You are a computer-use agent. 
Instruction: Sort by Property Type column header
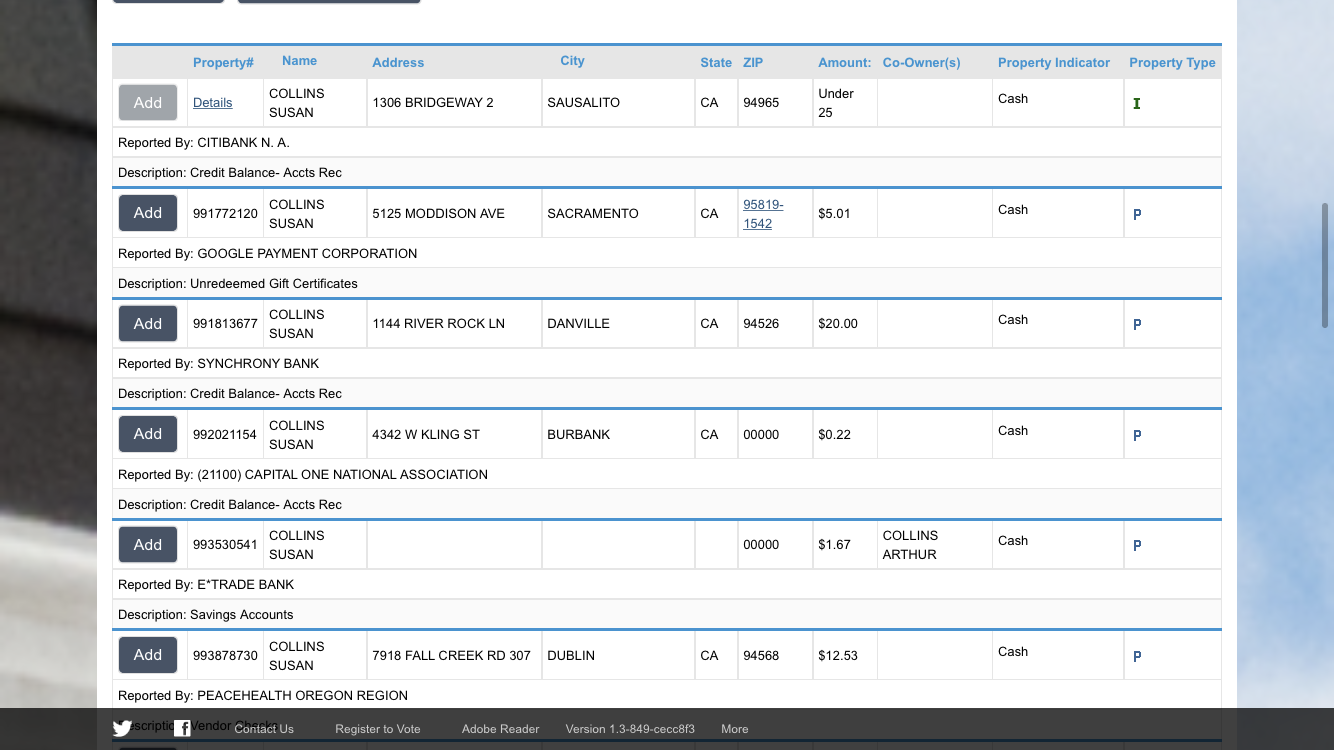pos(1172,62)
